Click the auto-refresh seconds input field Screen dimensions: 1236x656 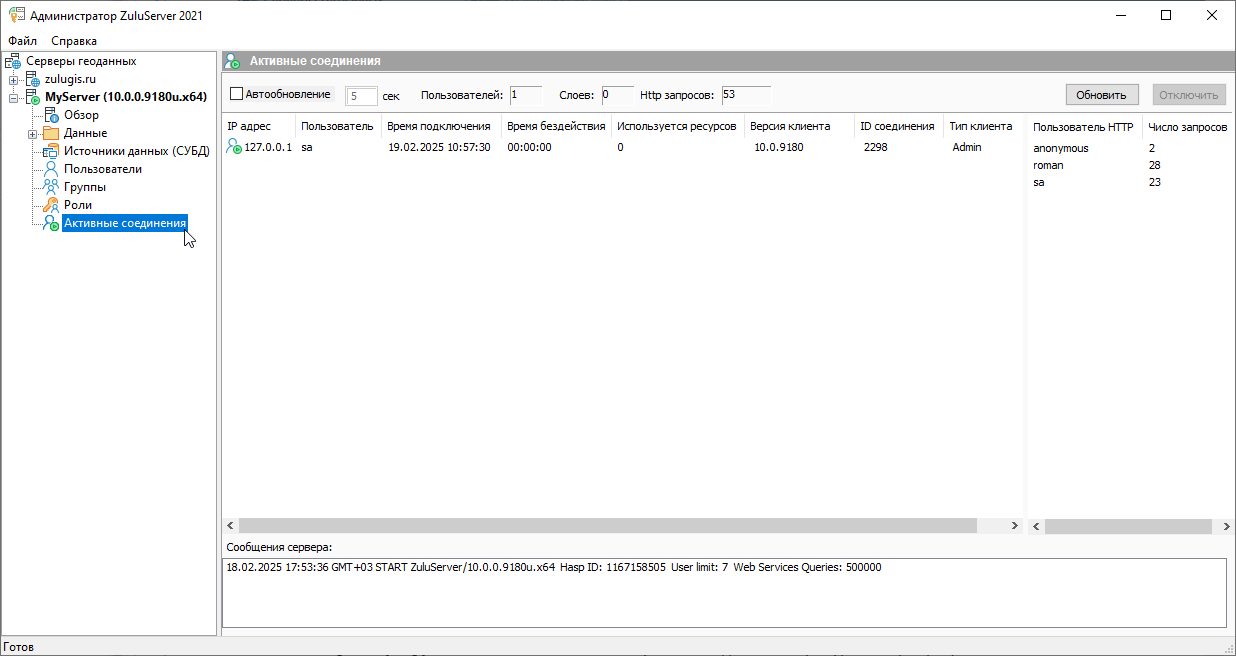361,96
